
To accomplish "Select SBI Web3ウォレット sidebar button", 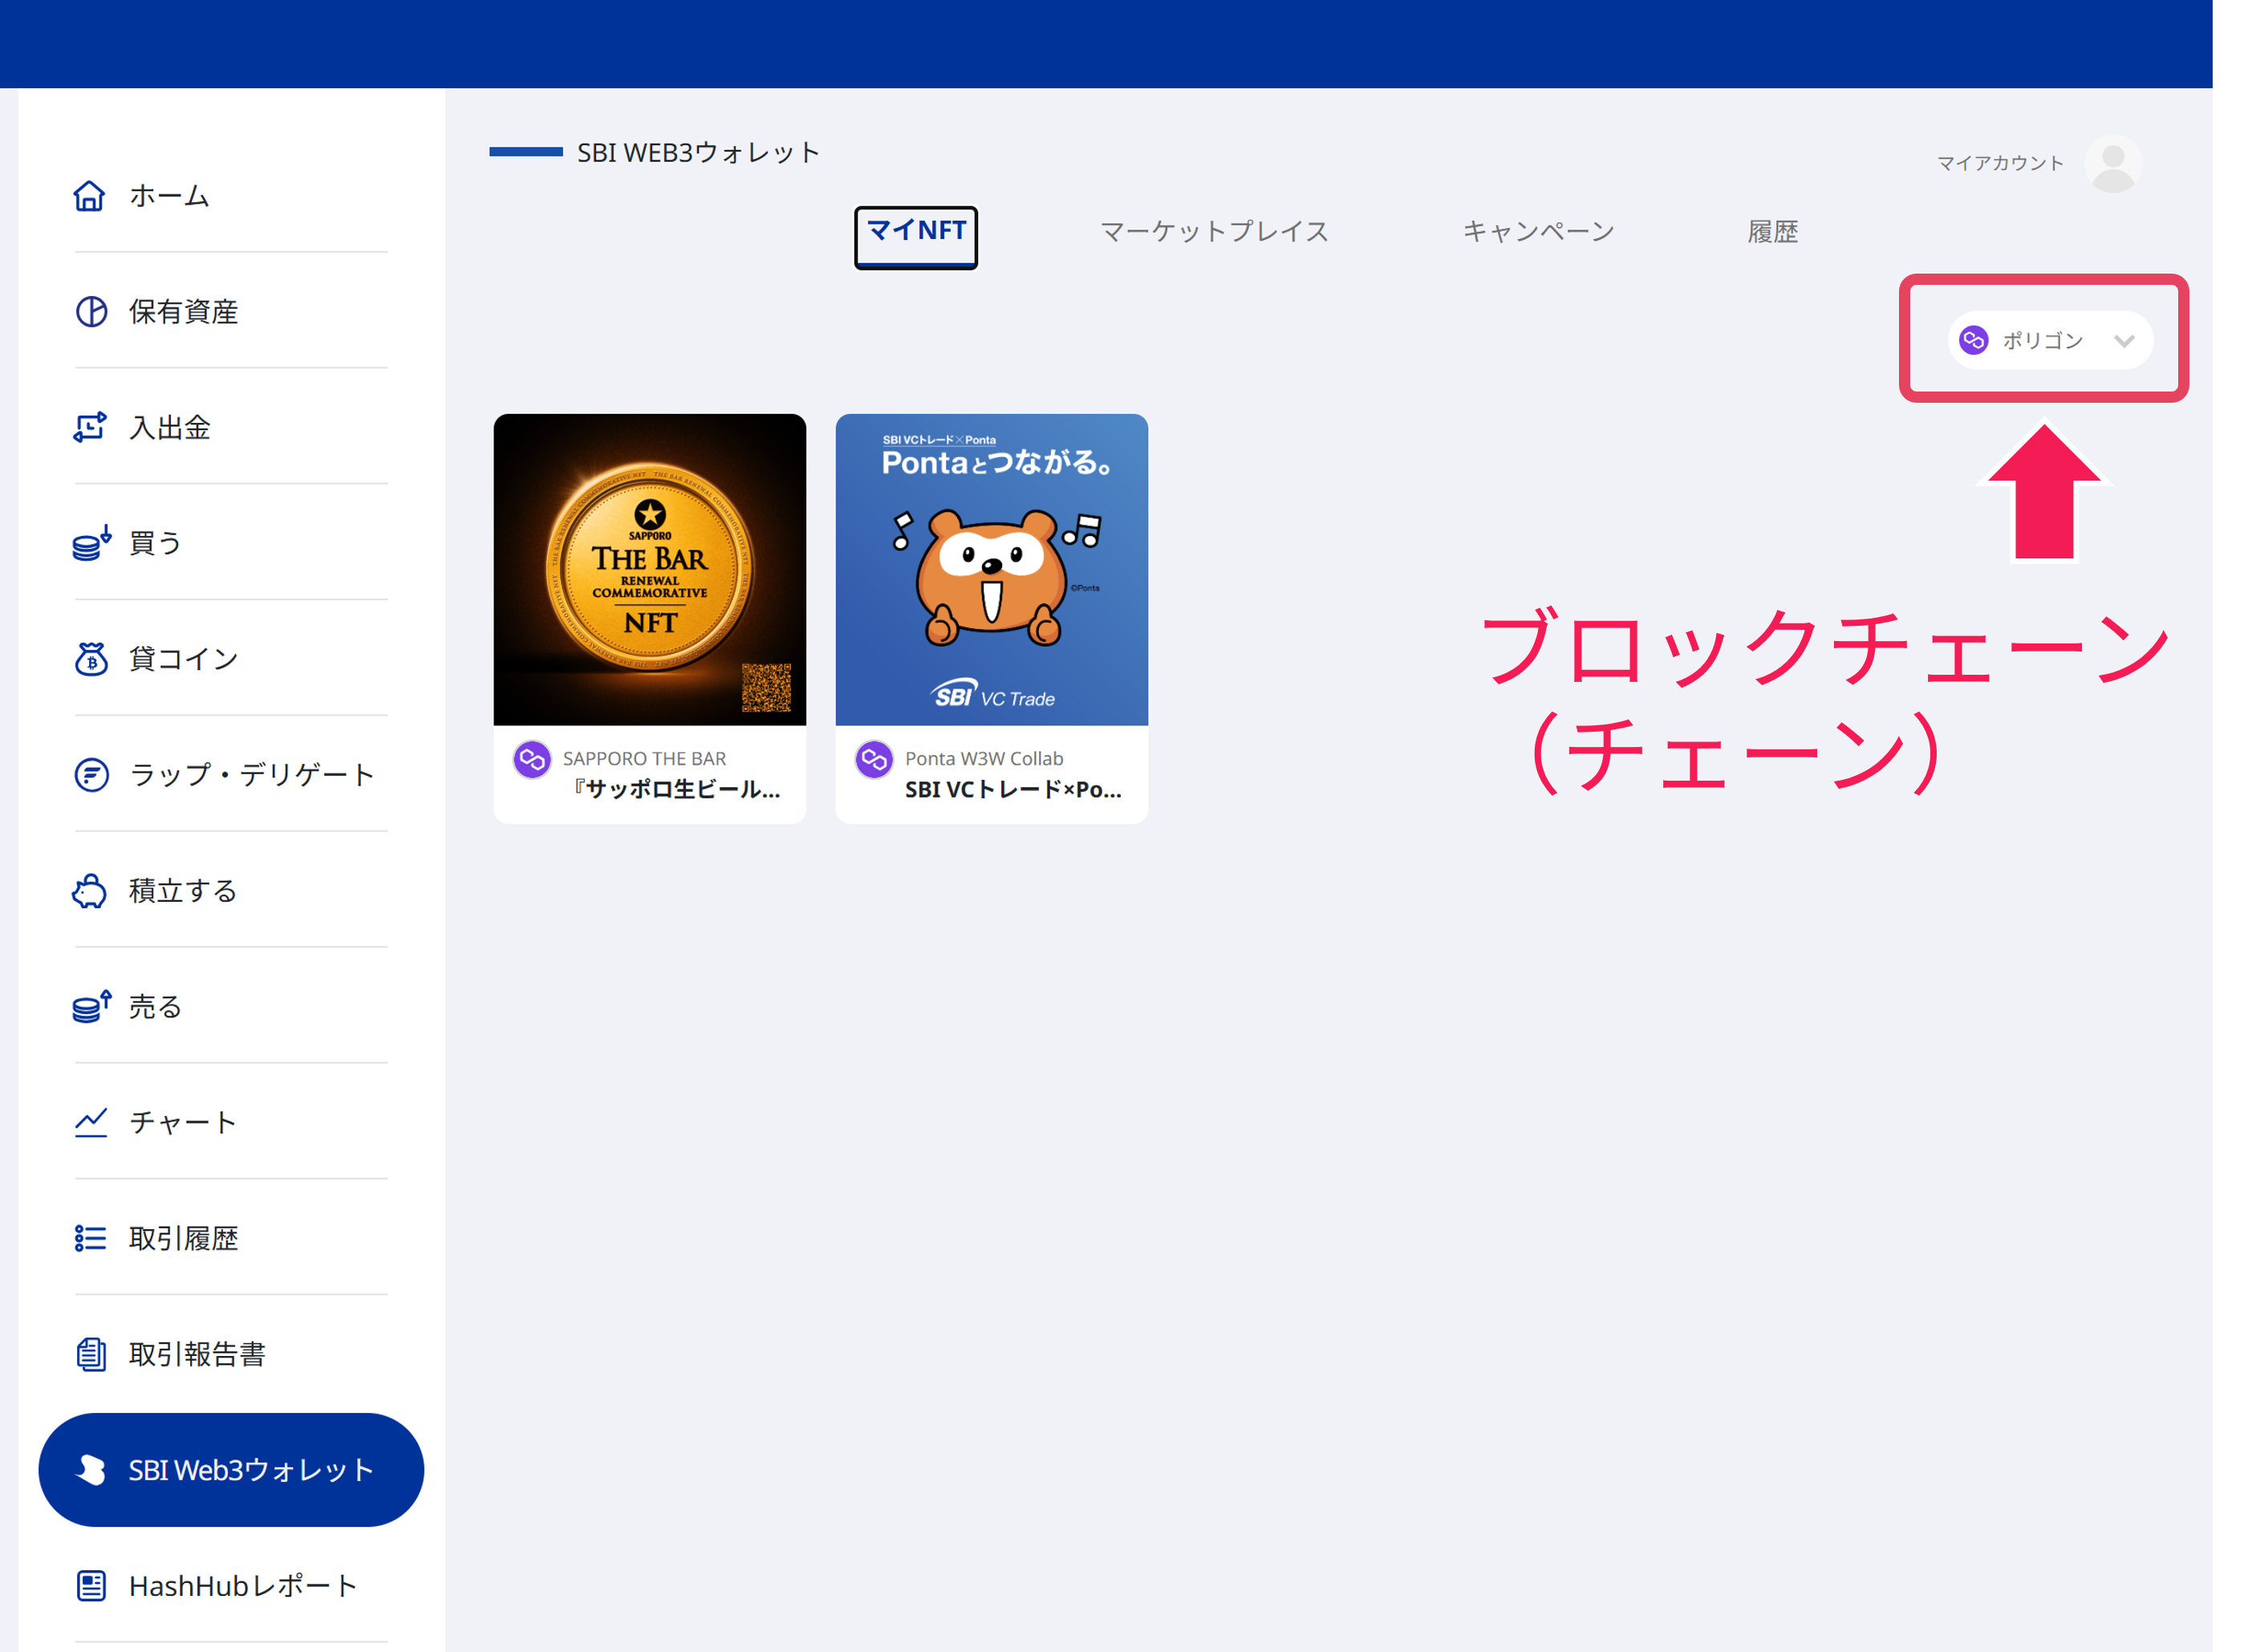I will pyautogui.click(x=231, y=1470).
